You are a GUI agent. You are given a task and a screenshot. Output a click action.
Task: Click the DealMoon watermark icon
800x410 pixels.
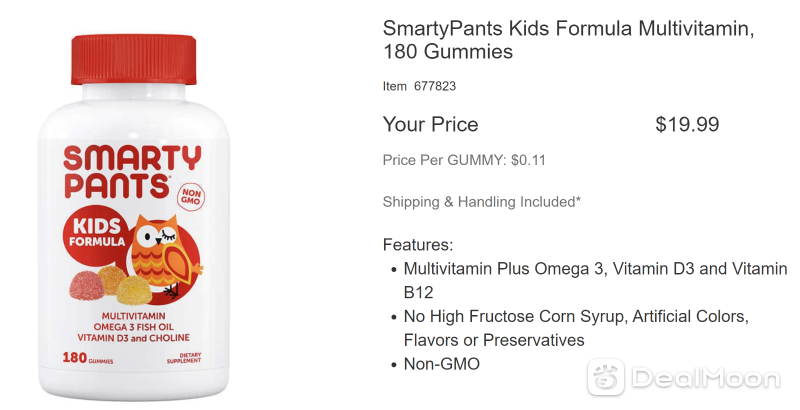606,377
